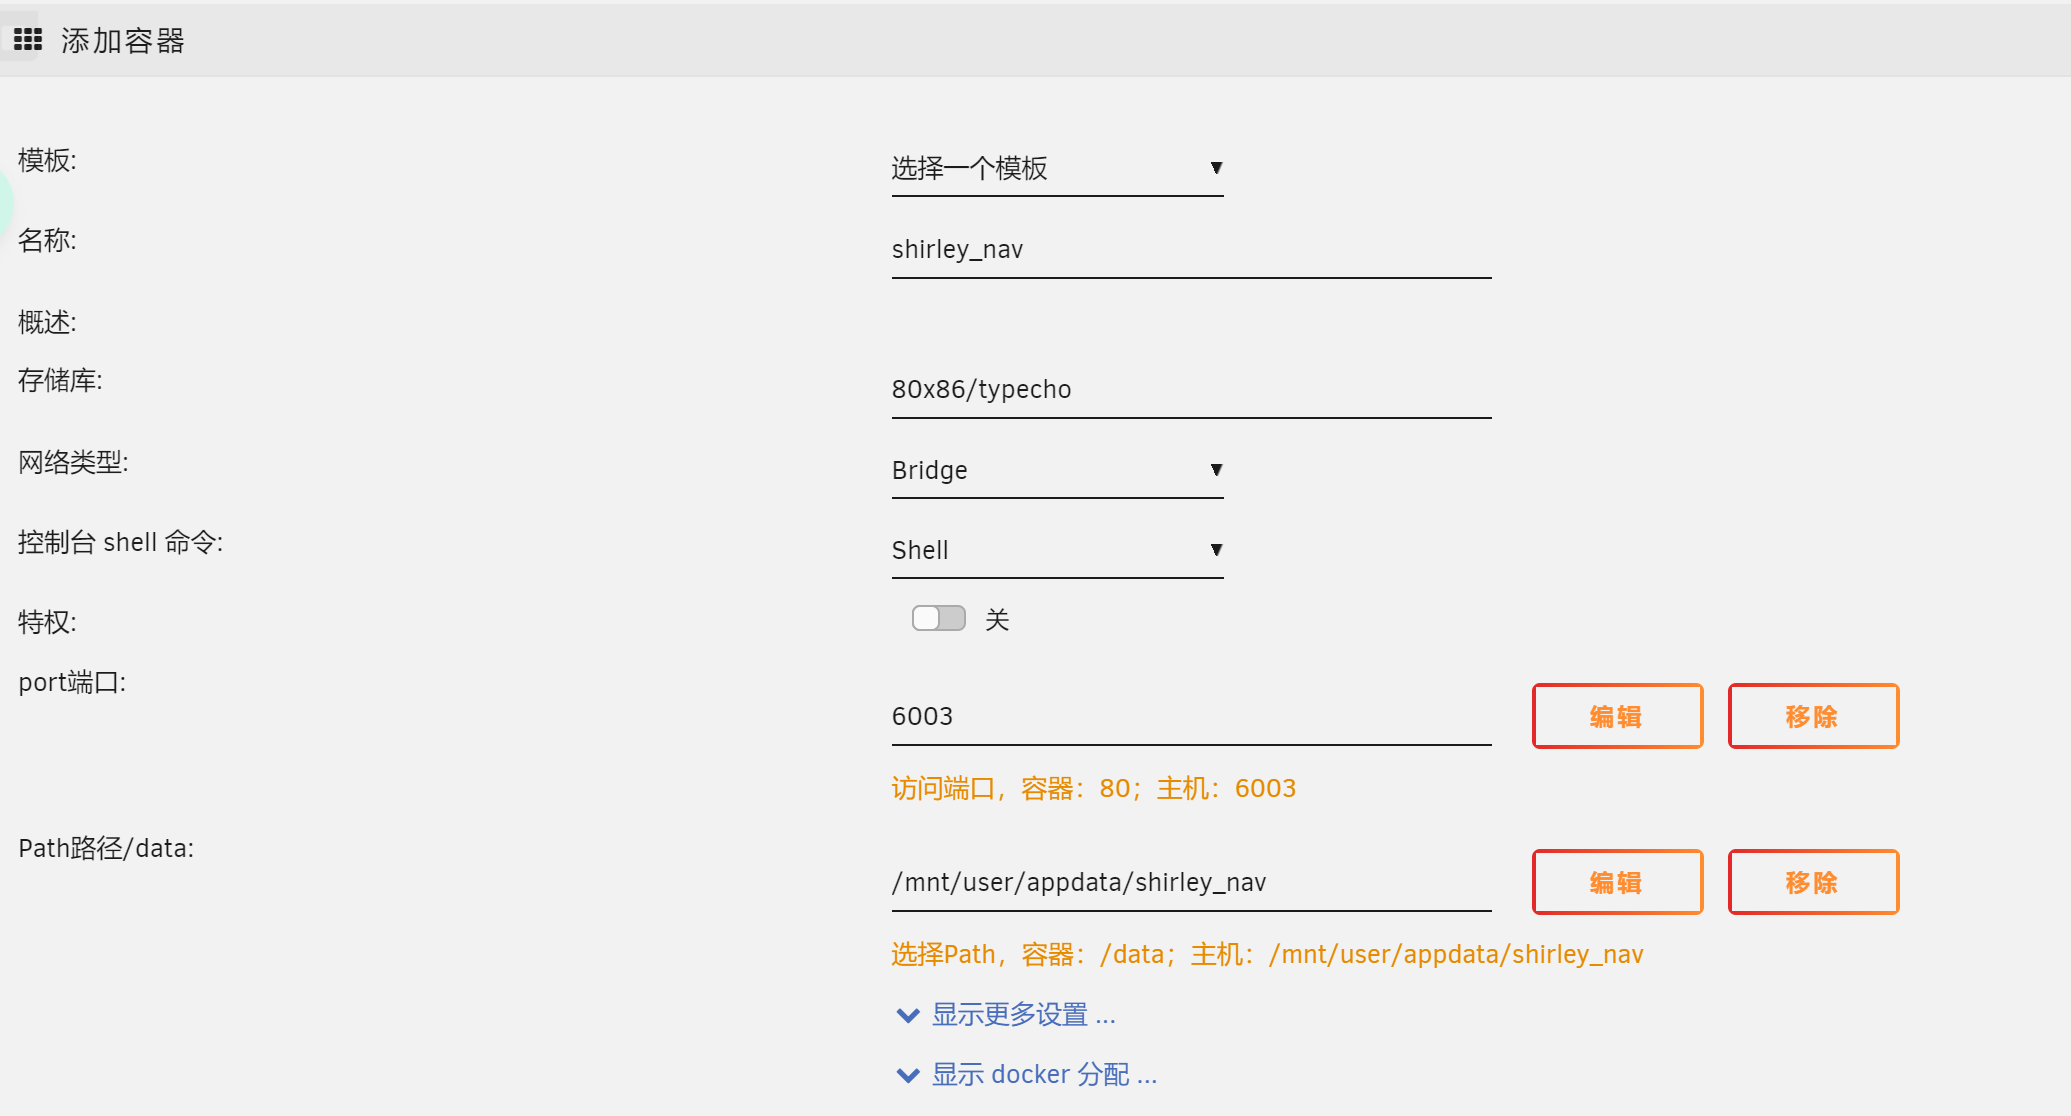Click the 网络类型 label
Viewport: 2071px width, 1116px height.
click(73, 462)
